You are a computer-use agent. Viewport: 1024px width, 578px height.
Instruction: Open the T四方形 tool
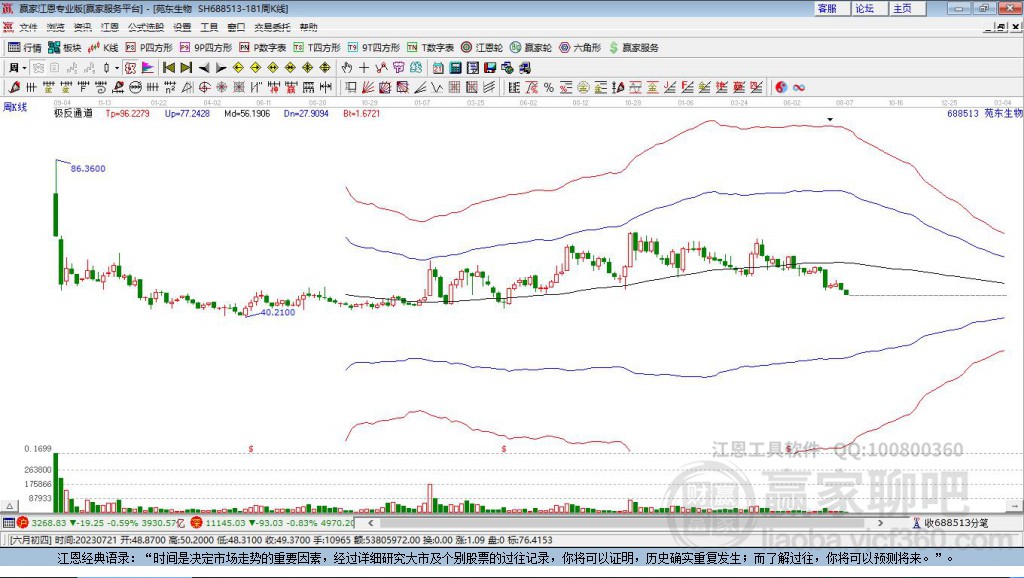point(317,48)
